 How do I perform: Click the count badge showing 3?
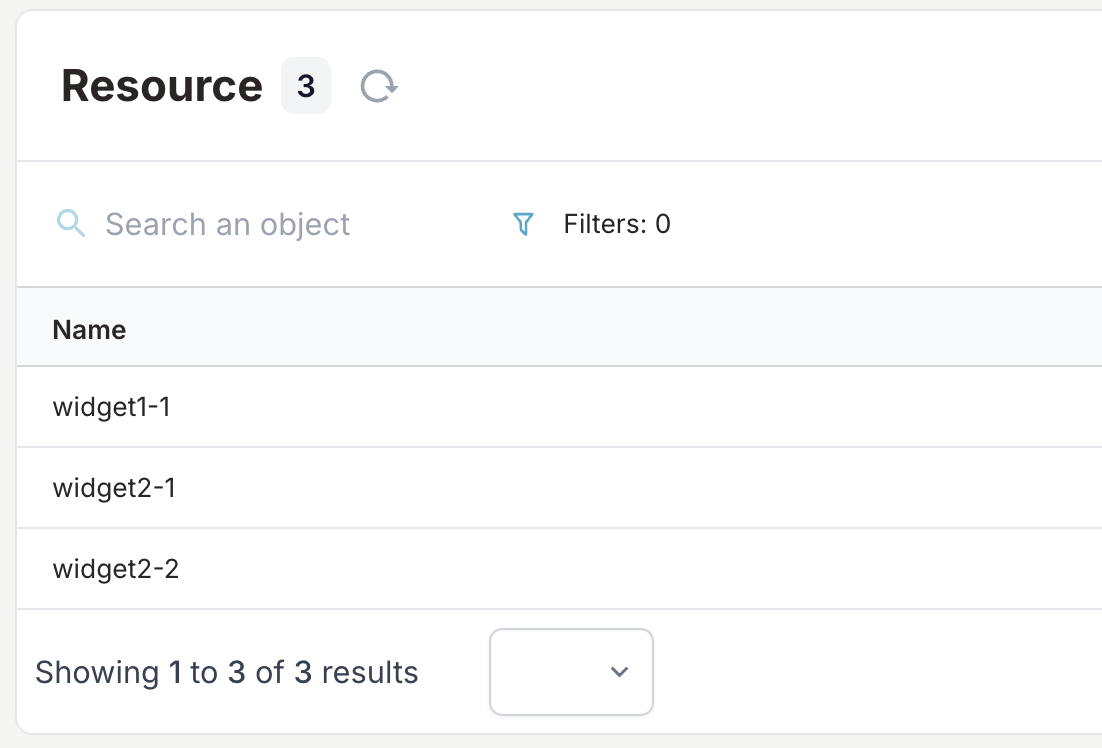click(x=306, y=86)
